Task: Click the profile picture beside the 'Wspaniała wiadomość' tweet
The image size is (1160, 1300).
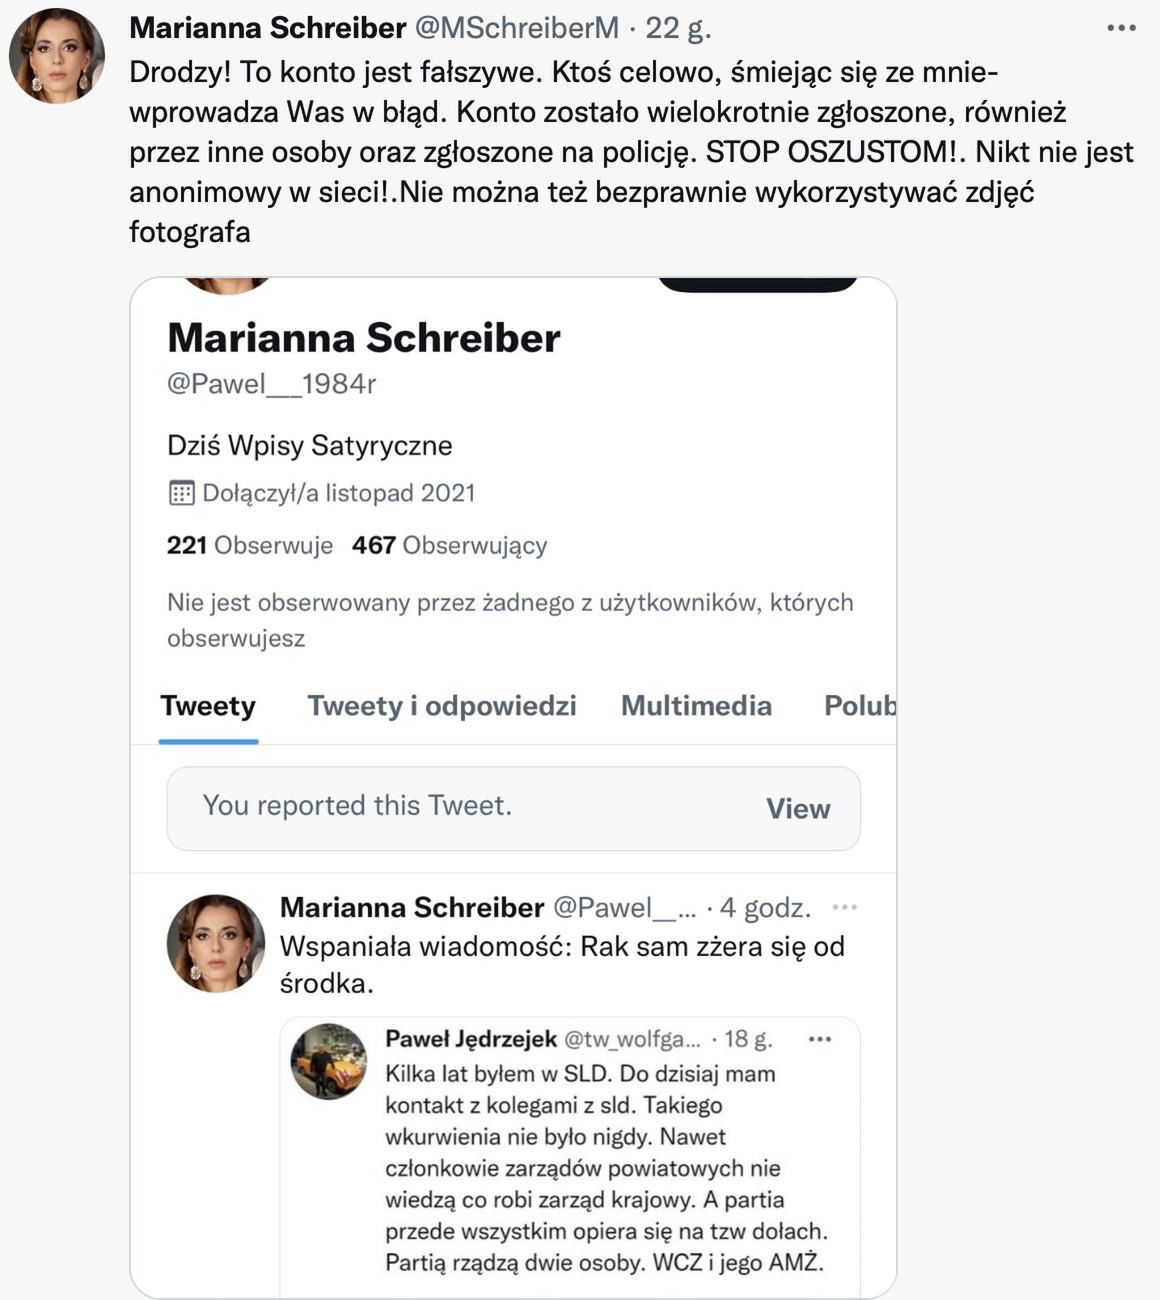Action: (x=216, y=943)
